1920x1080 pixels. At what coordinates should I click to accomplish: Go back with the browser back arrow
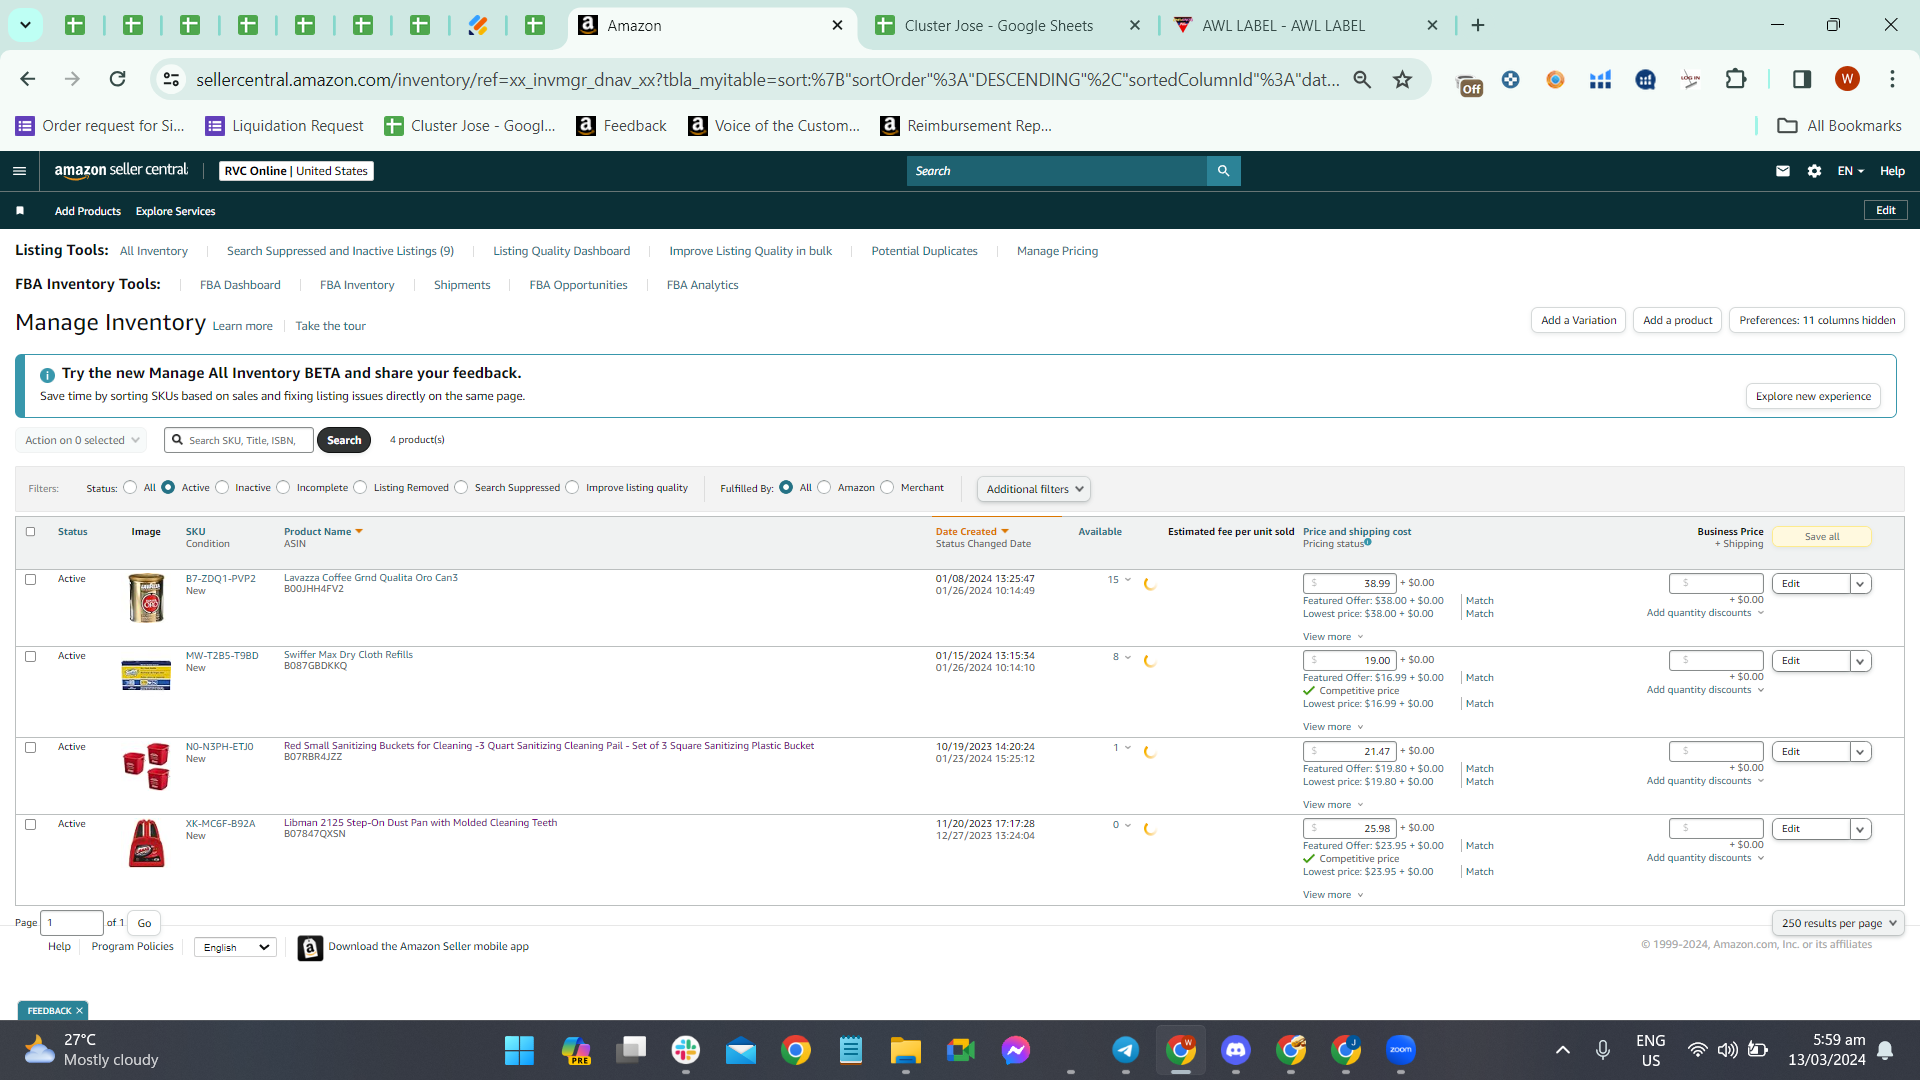(27, 79)
